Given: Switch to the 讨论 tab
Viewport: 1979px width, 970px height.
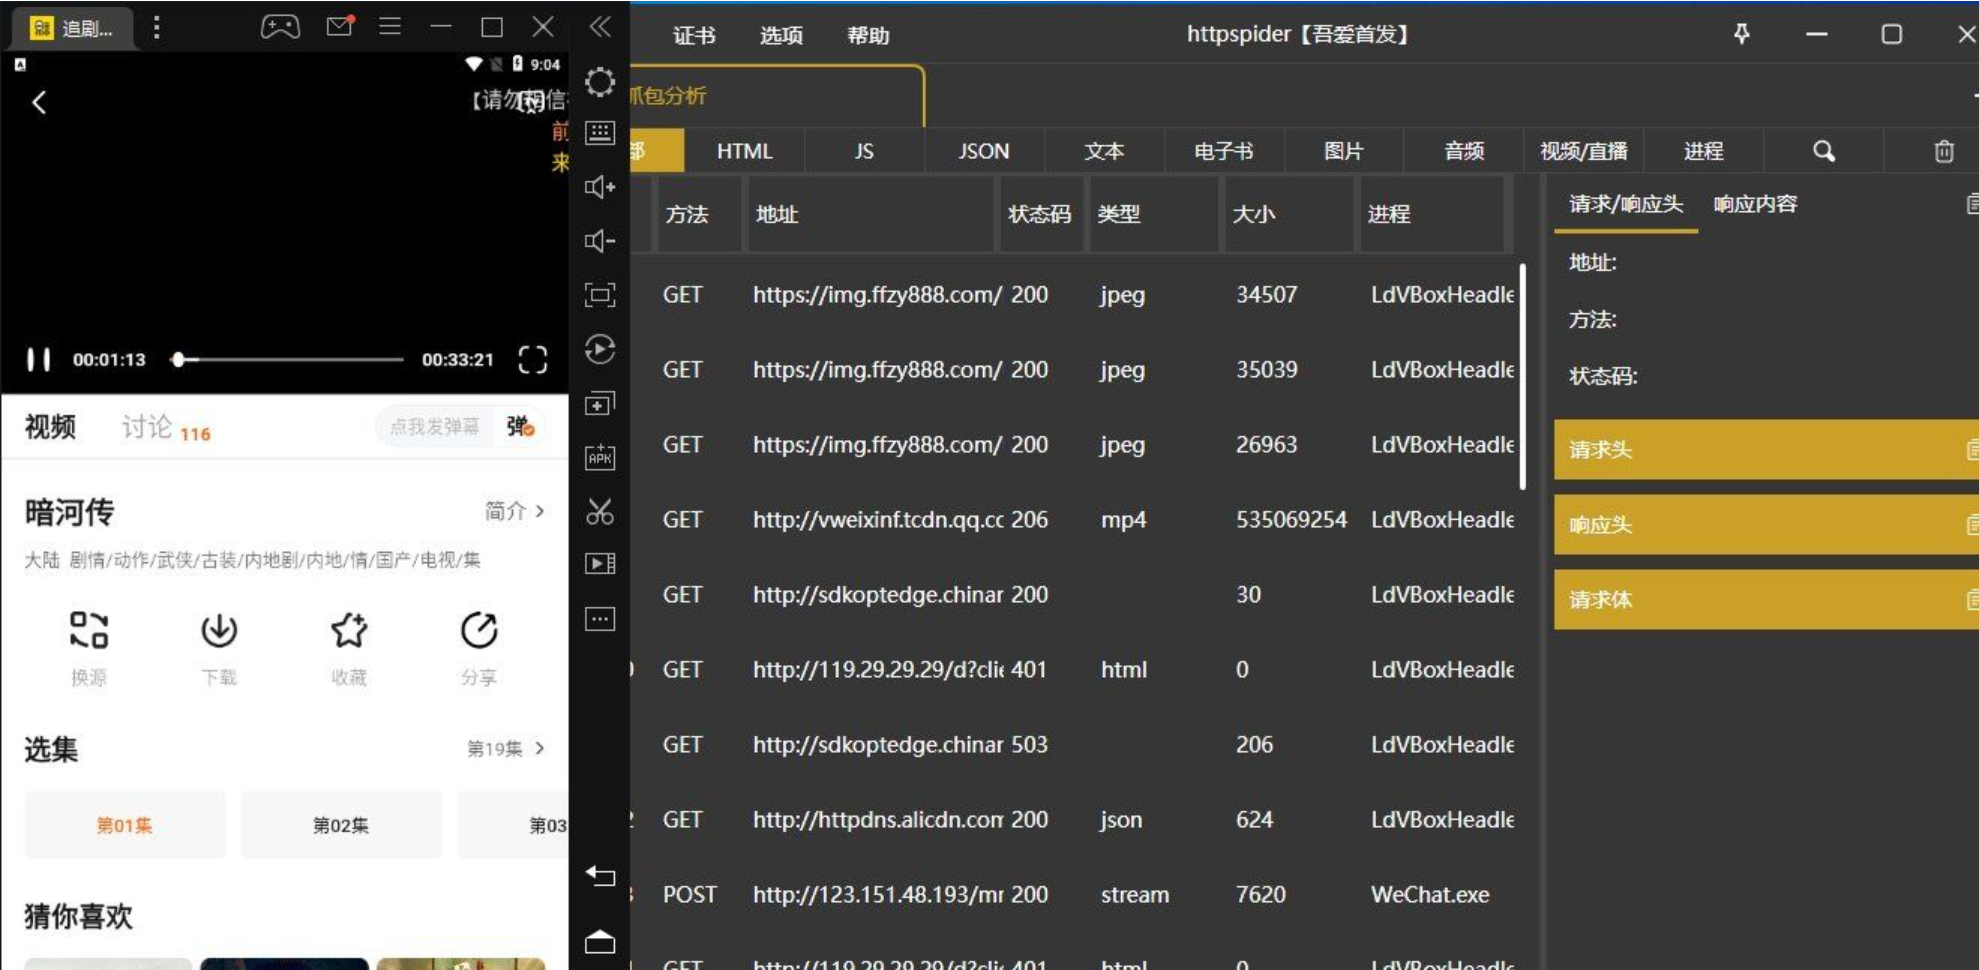Looking at the screenshot, I should coord(147,427).
